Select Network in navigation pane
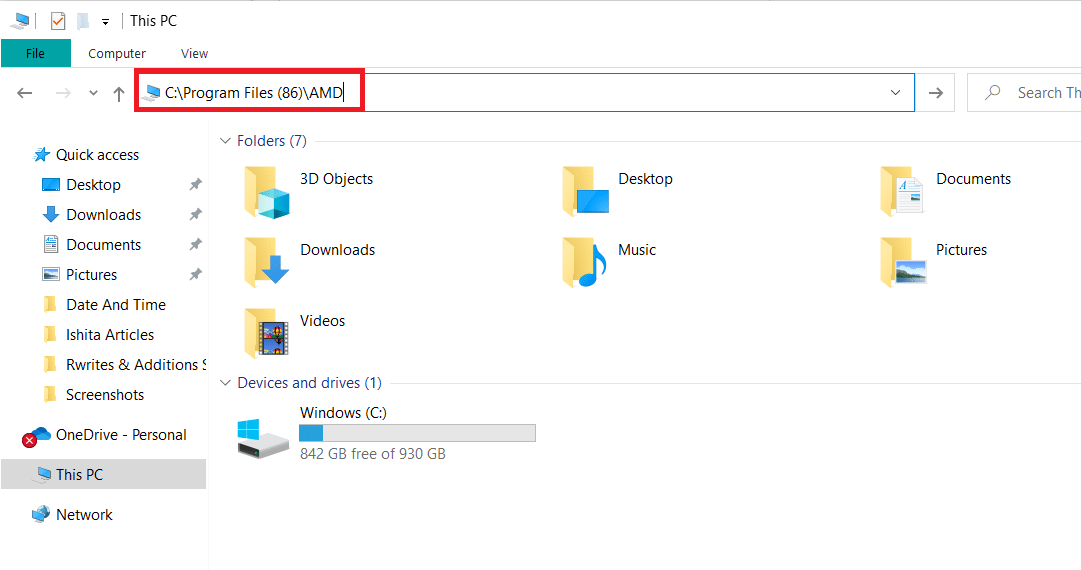This screenshot has width=1081, height=570. (x=84, y=515)
